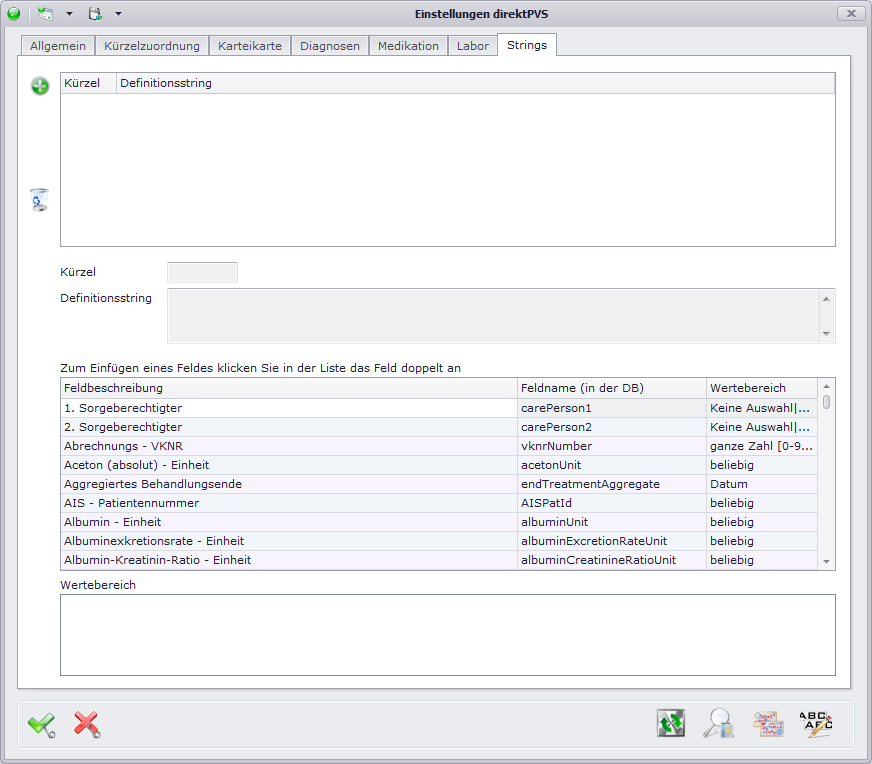This screenshot has height=764, width=872.
Task: Select row '2. Sorgeberechtigter'
Action: tap(439, 427)
